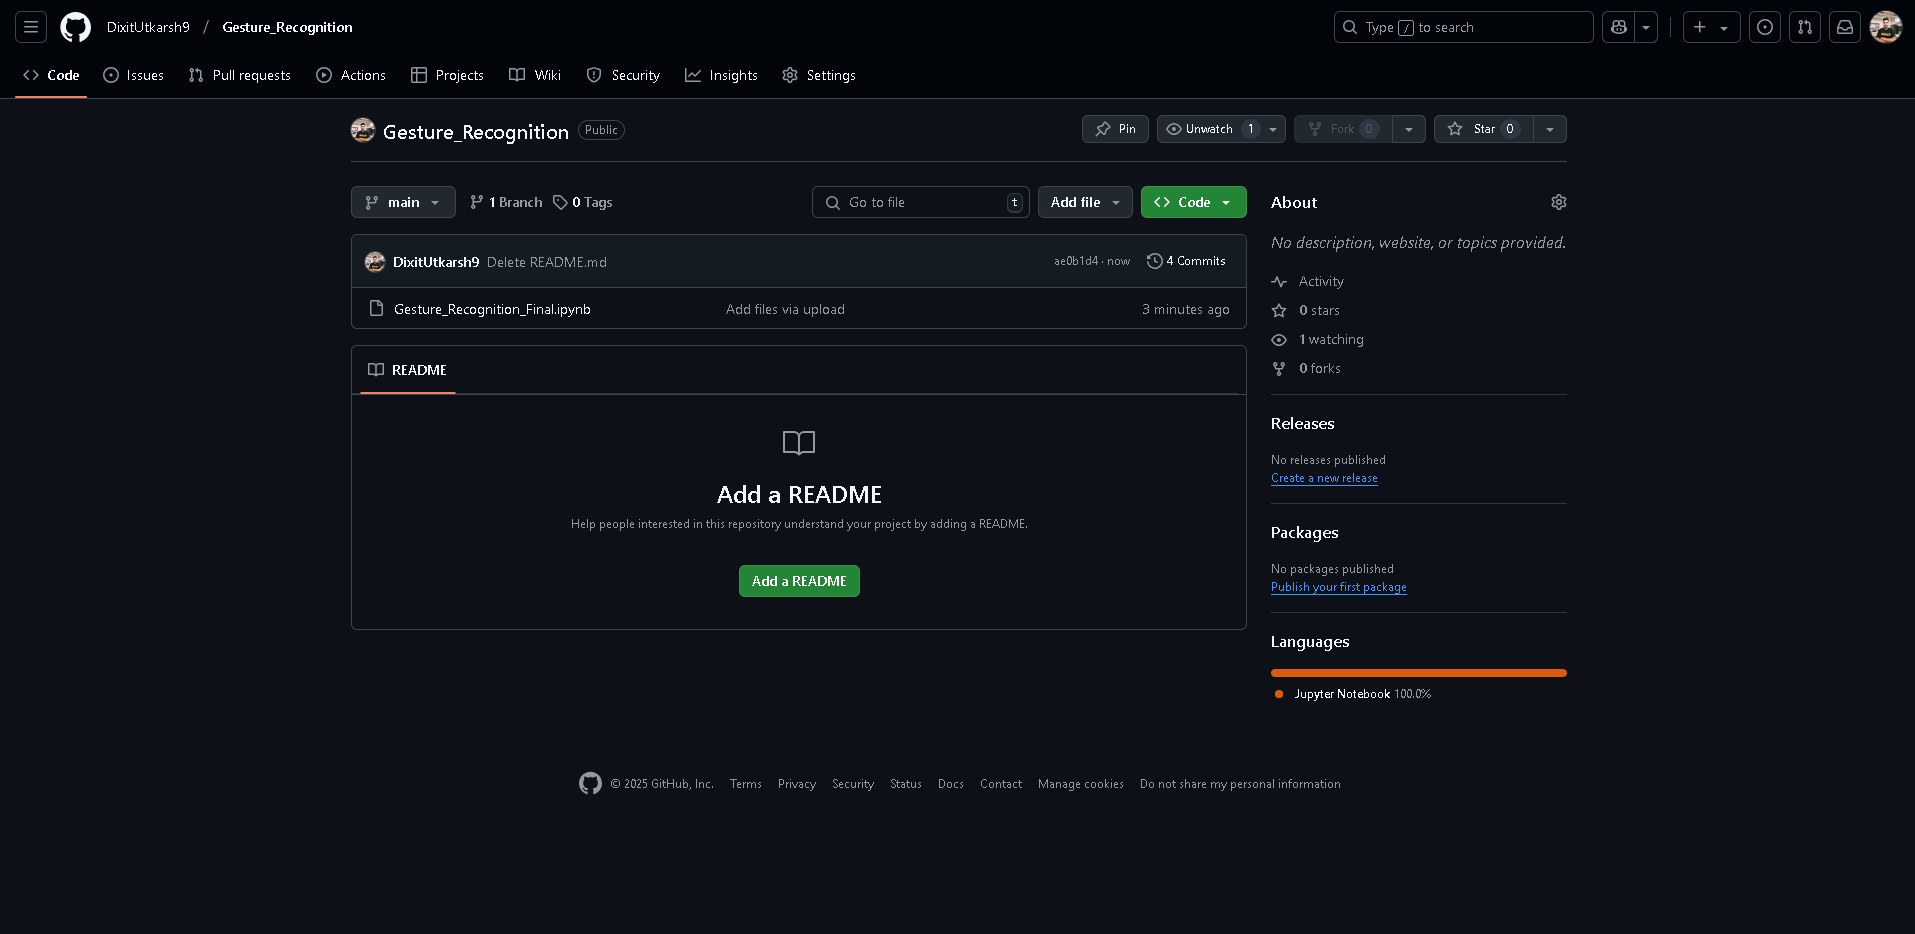Viewport: 1915px width, 934px height.
Task: Open the create new plus dropdown
Action: pyautogui.click(x=1711, y=27)
